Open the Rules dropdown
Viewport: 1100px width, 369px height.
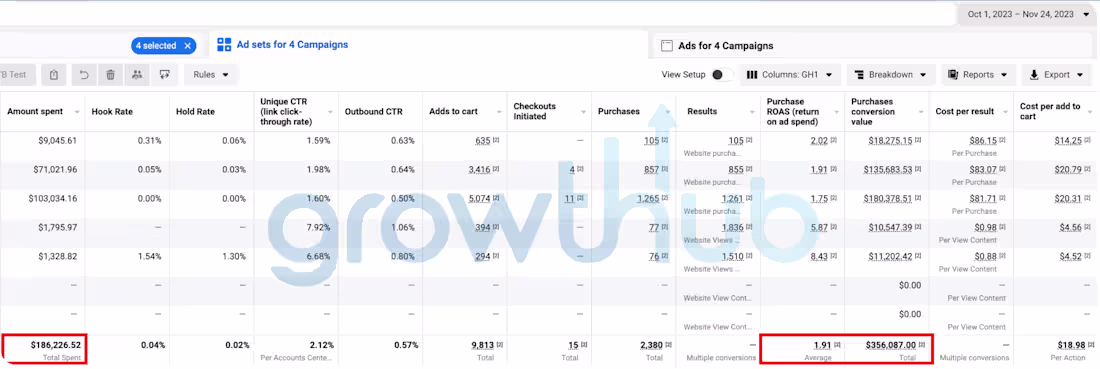click(211, 74)
